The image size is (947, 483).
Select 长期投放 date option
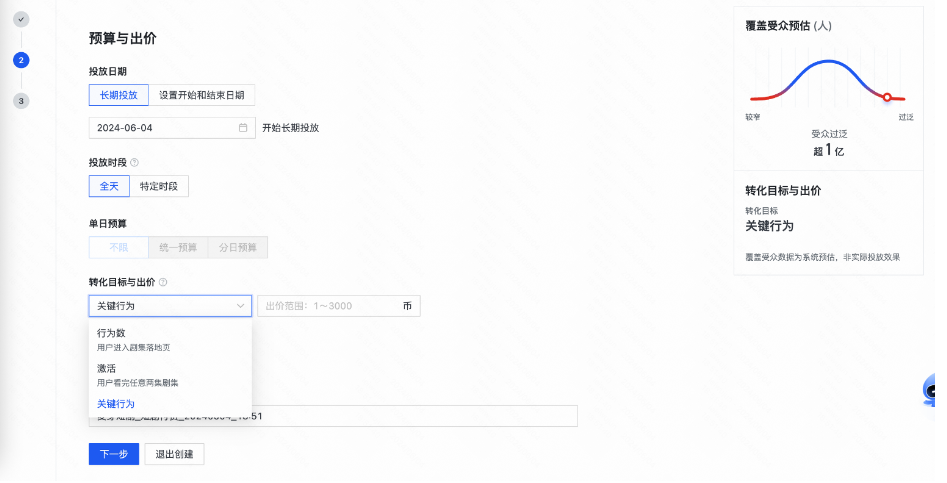pyautogui.click(x=118, y=95)
